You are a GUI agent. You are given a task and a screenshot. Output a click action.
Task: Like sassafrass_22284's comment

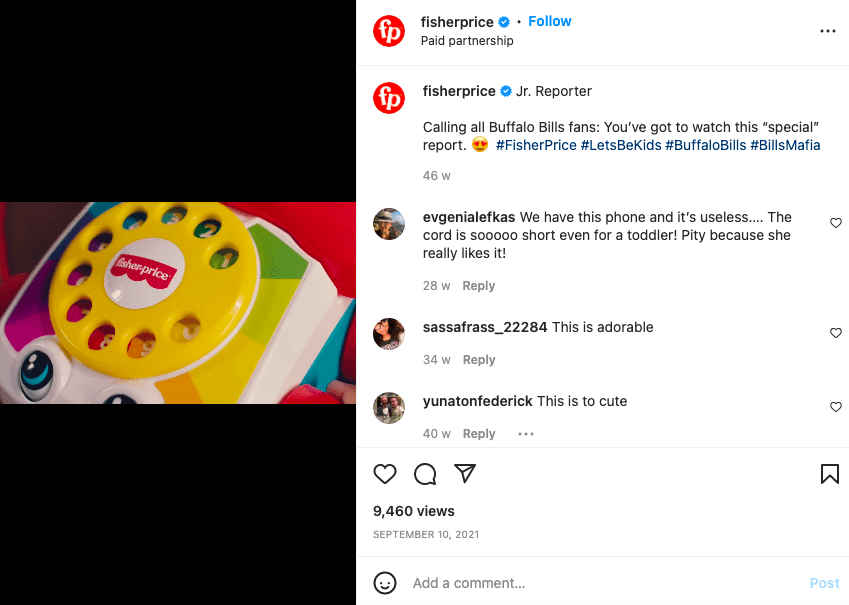coord(836,333)
